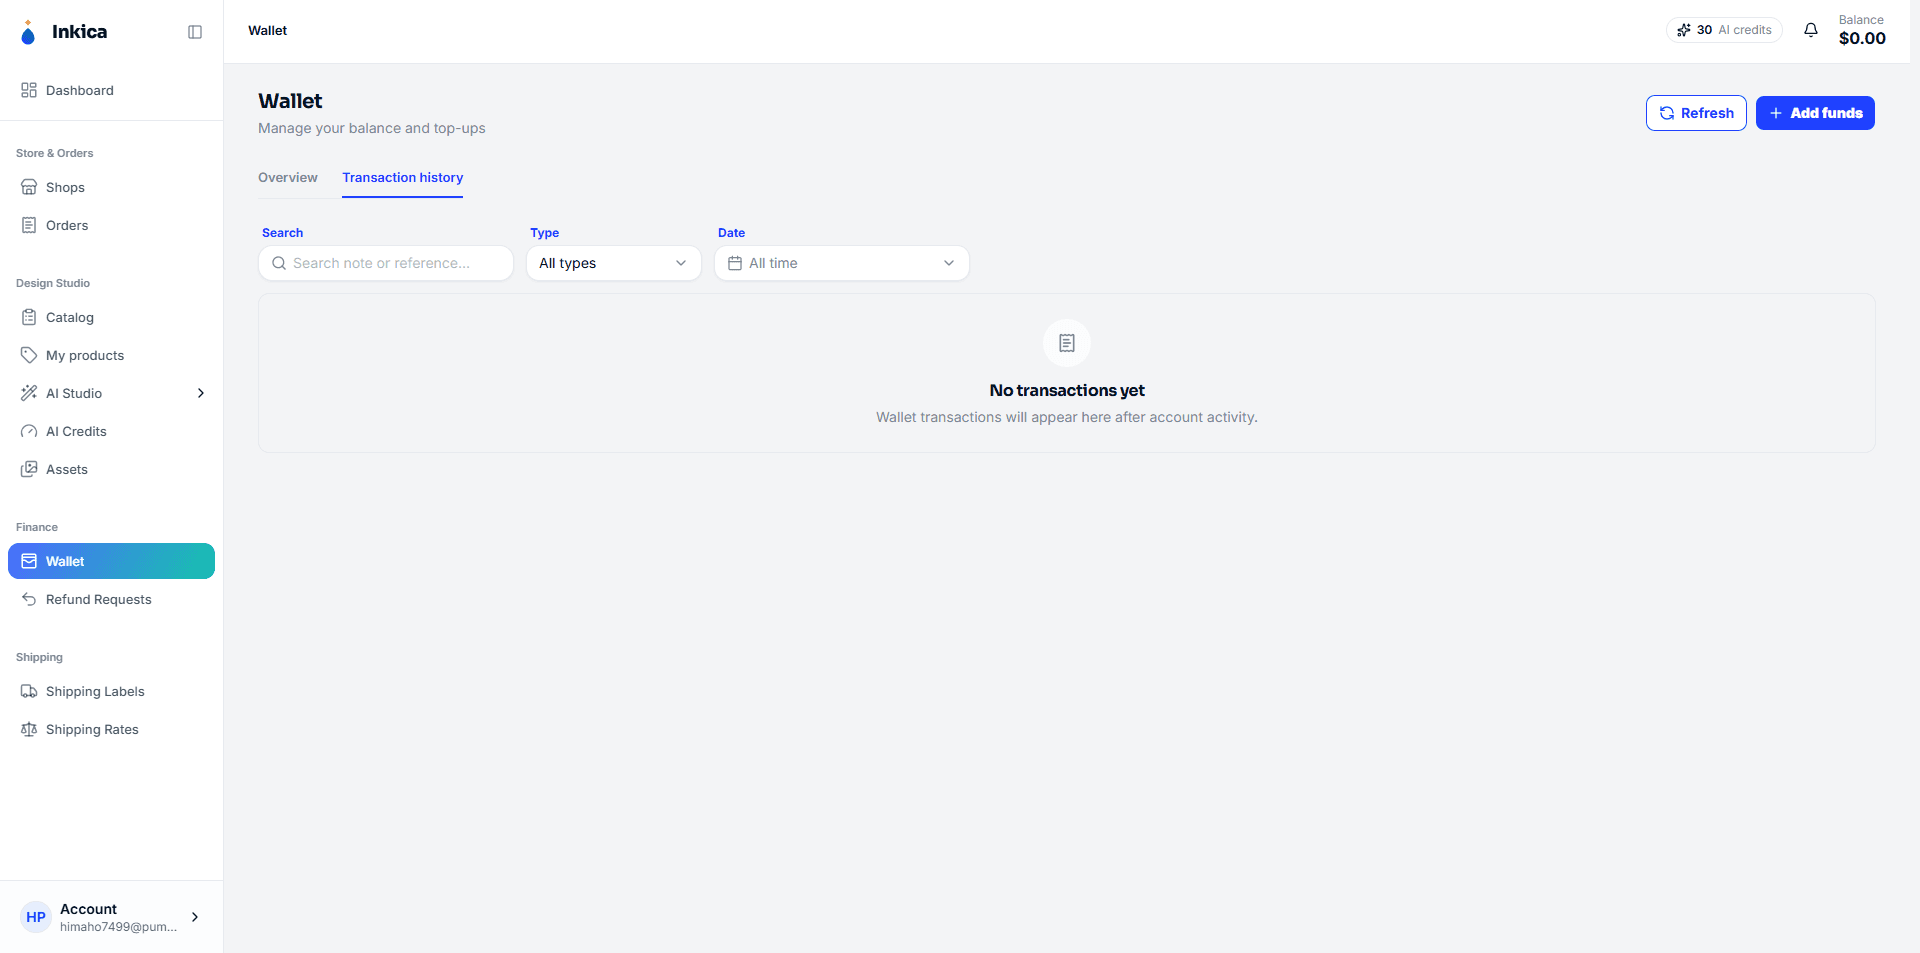This screenshot has height=953, width=1920.
Task: Open the Catalog menu item
Action: pyautogui.click(x=111, y=317)
